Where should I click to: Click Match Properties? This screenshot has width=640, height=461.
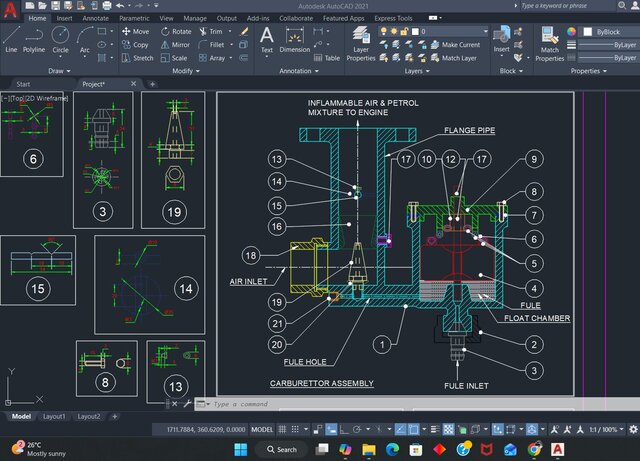coord(550,43)
